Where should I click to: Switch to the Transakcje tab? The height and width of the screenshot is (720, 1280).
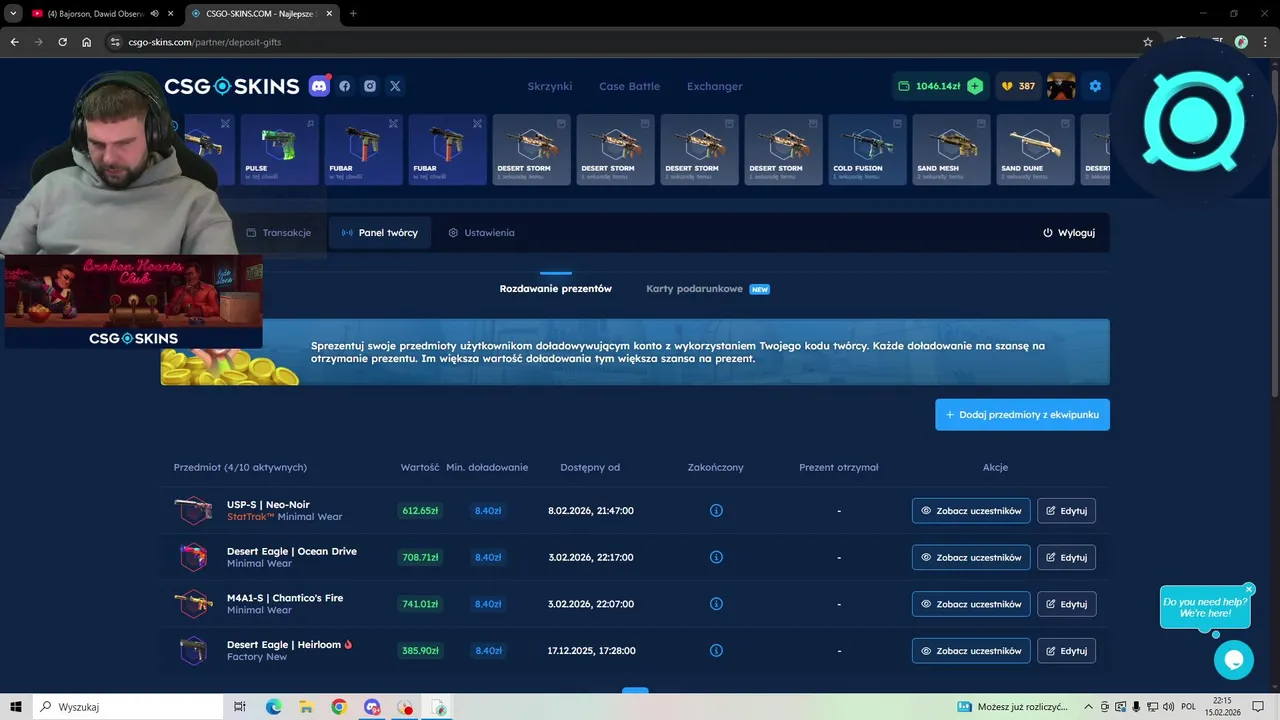279,233
